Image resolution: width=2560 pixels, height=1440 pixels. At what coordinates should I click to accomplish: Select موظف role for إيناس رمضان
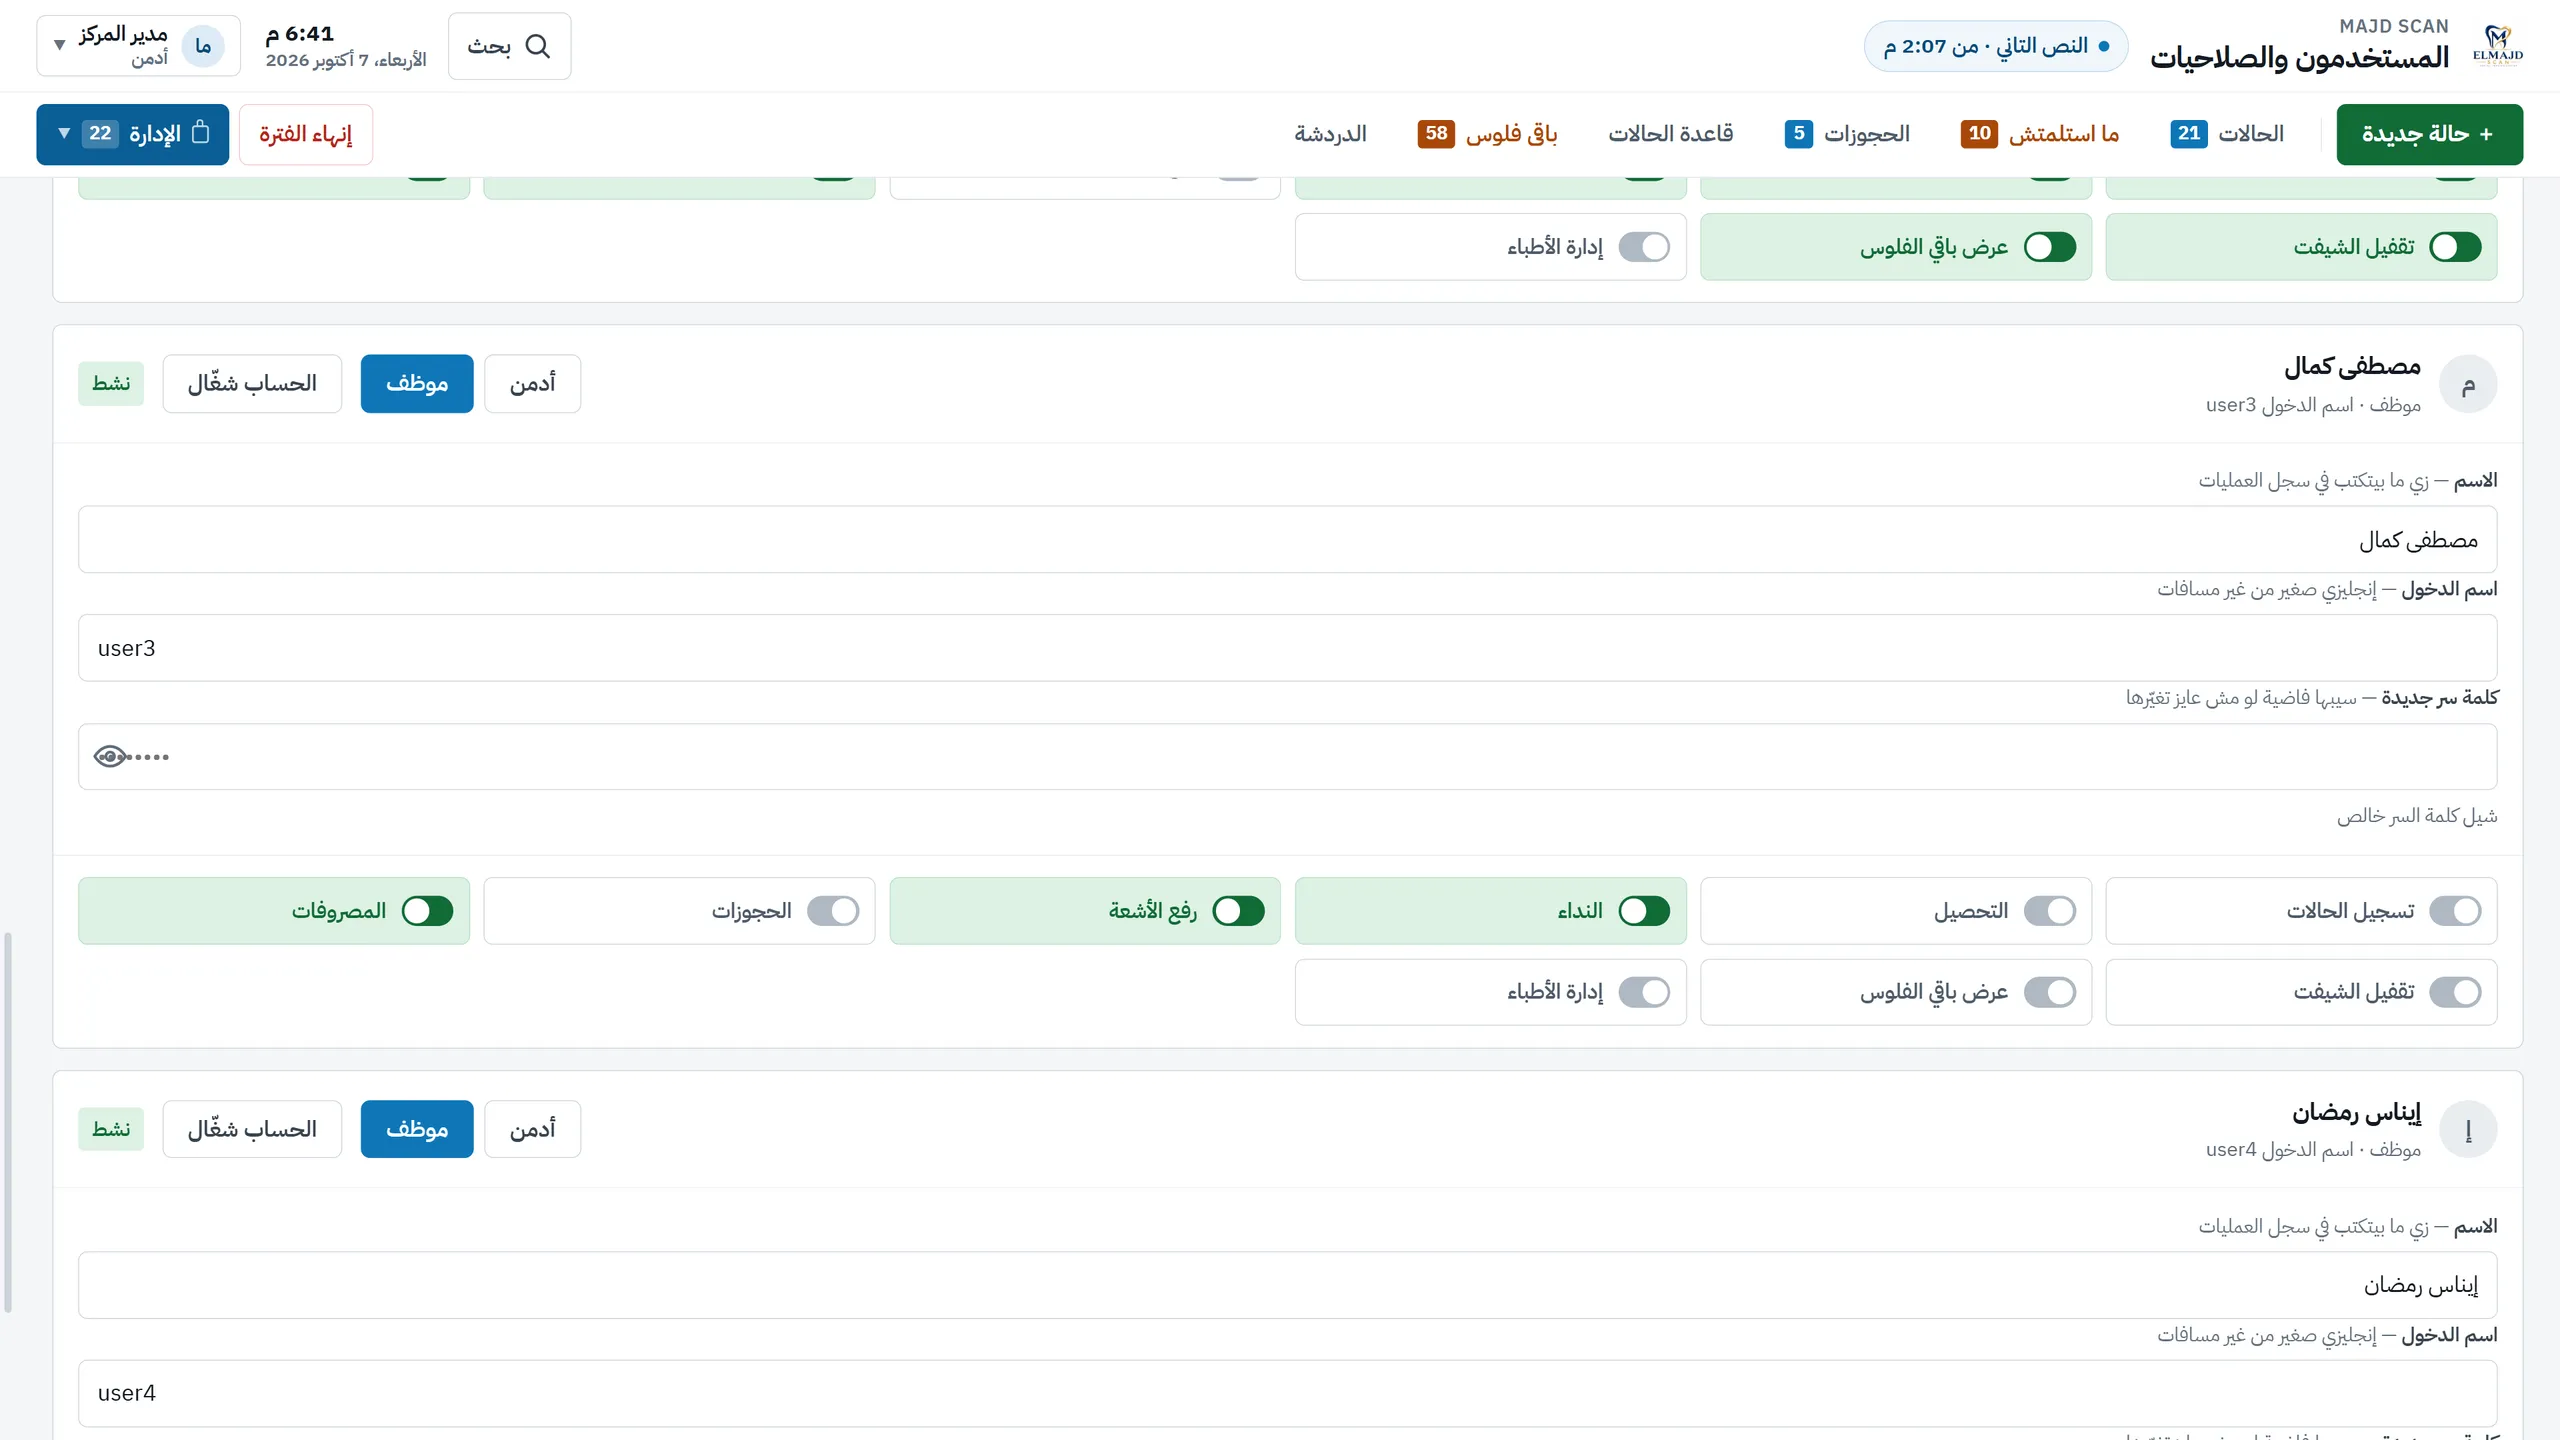pos(417,1129)
